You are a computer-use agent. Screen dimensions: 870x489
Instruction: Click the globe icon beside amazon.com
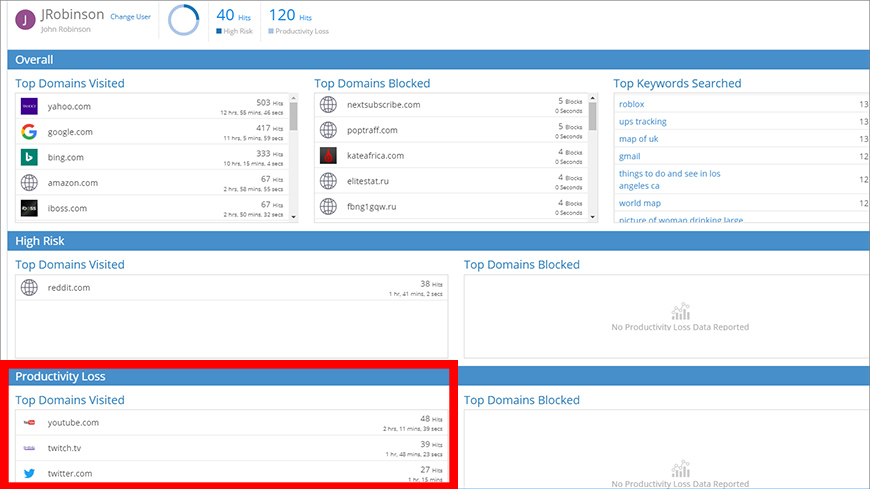pos(29,183)
